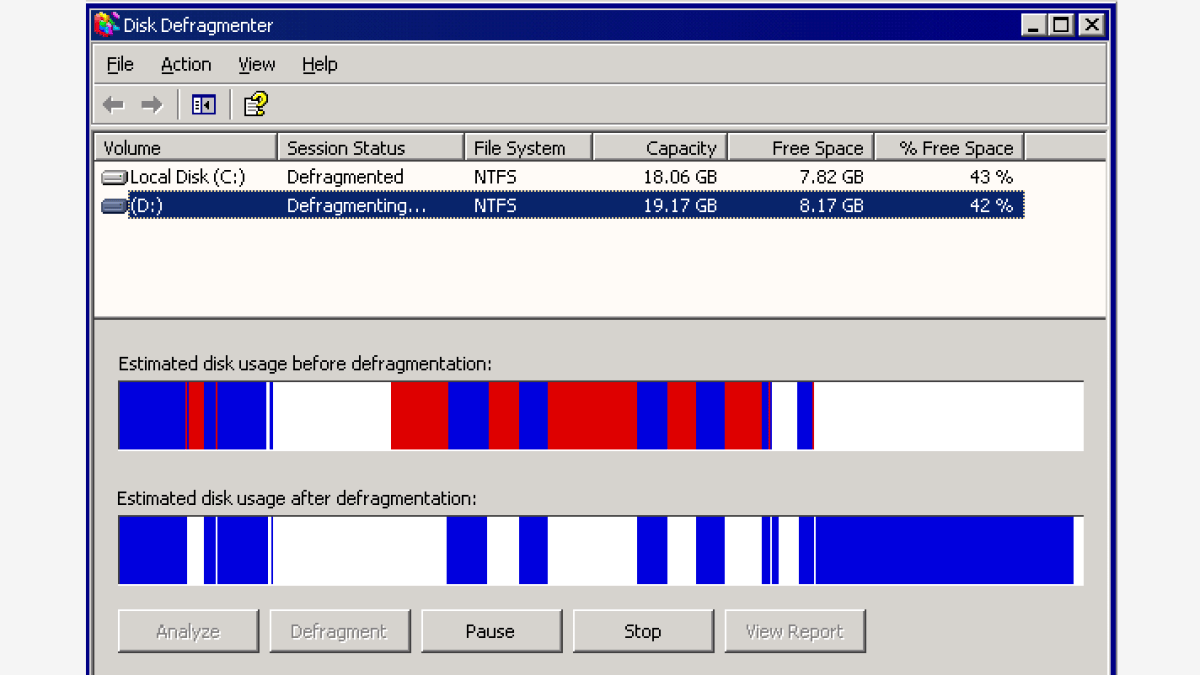This screenshot has width=1200, height=675.
Task: Maximize the Disk Defragmenter window
Action: click(x=1060, y=26)
